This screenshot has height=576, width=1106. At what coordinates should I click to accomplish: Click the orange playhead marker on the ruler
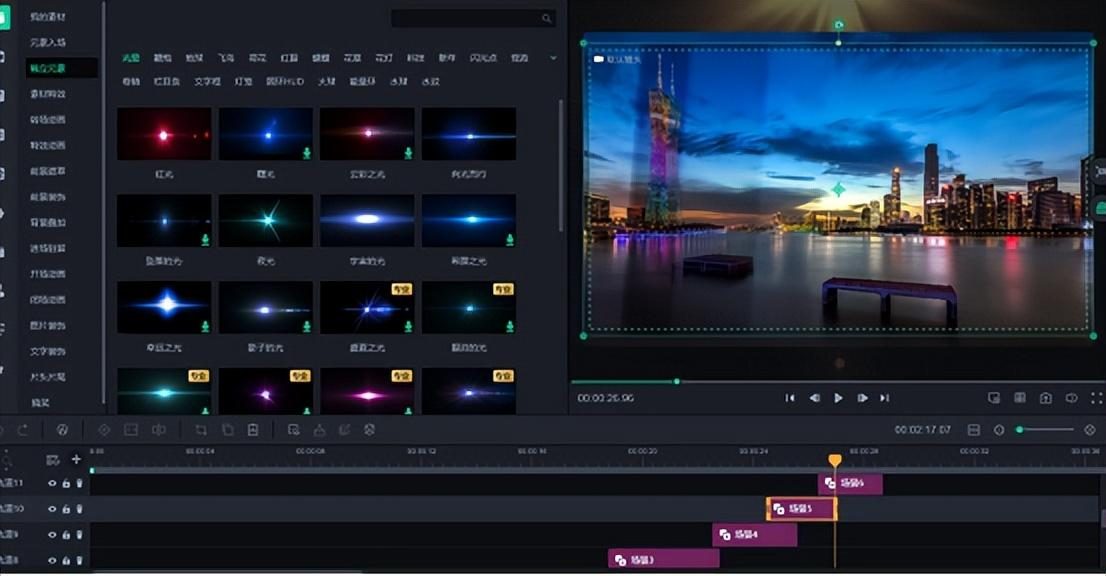point(834,460)
